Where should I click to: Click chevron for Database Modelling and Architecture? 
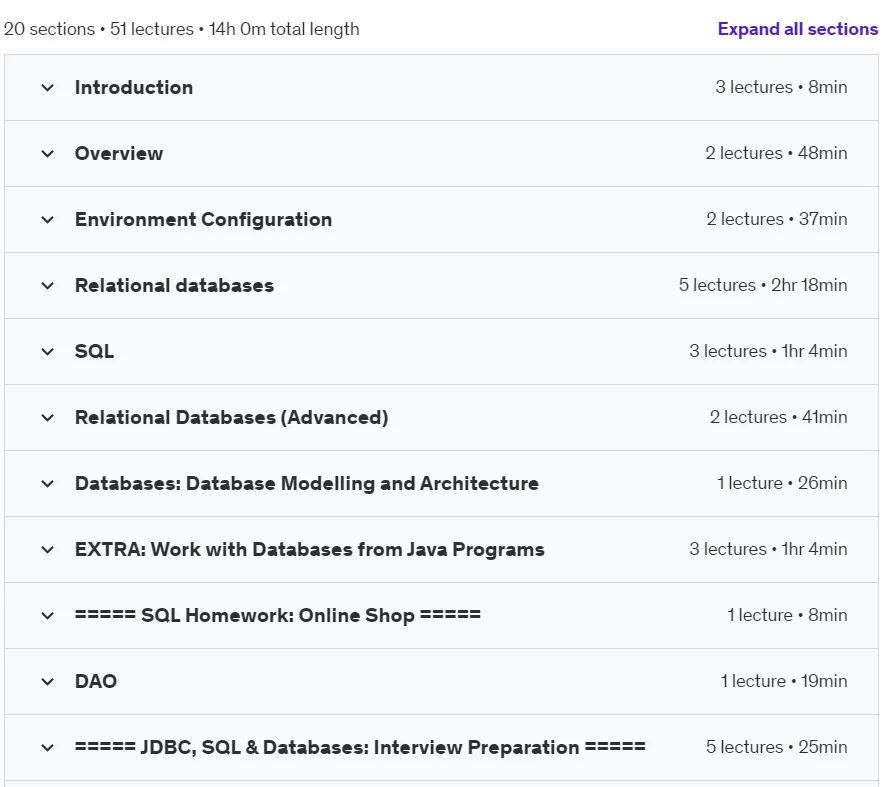48,484
